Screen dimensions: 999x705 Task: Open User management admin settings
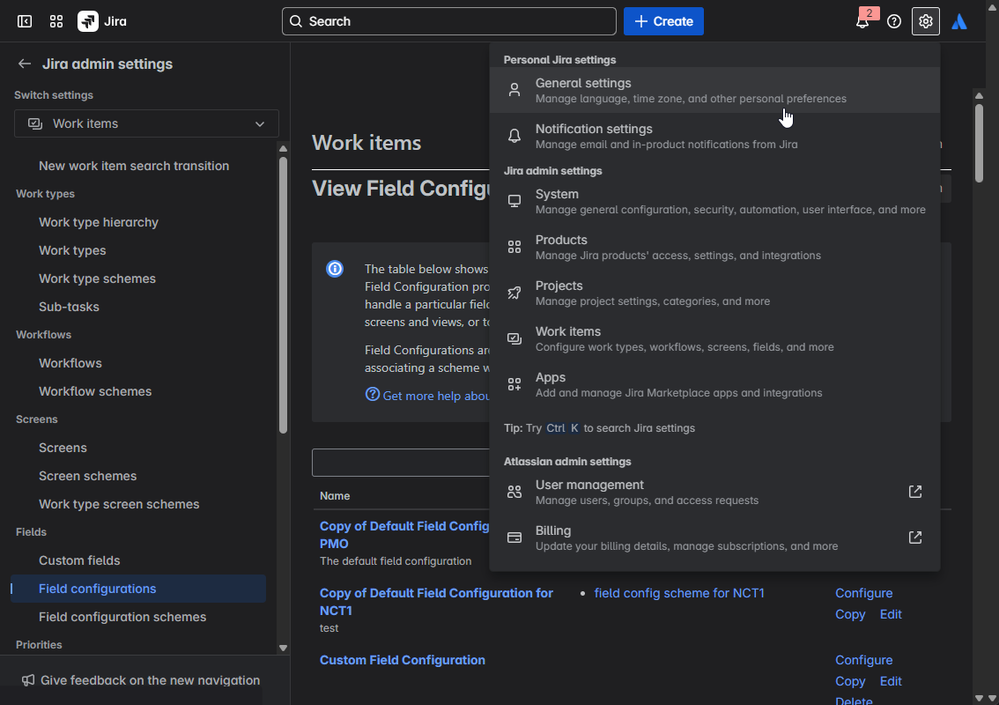[715, 492]
